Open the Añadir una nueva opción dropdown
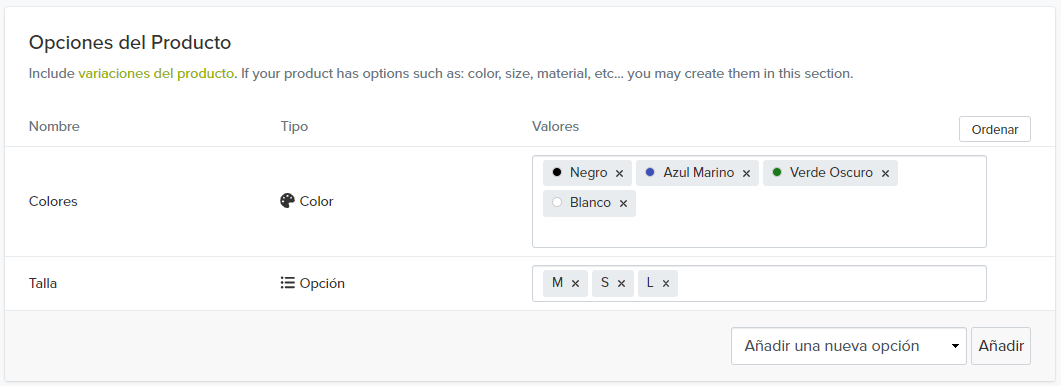 [x=849, y=346]
